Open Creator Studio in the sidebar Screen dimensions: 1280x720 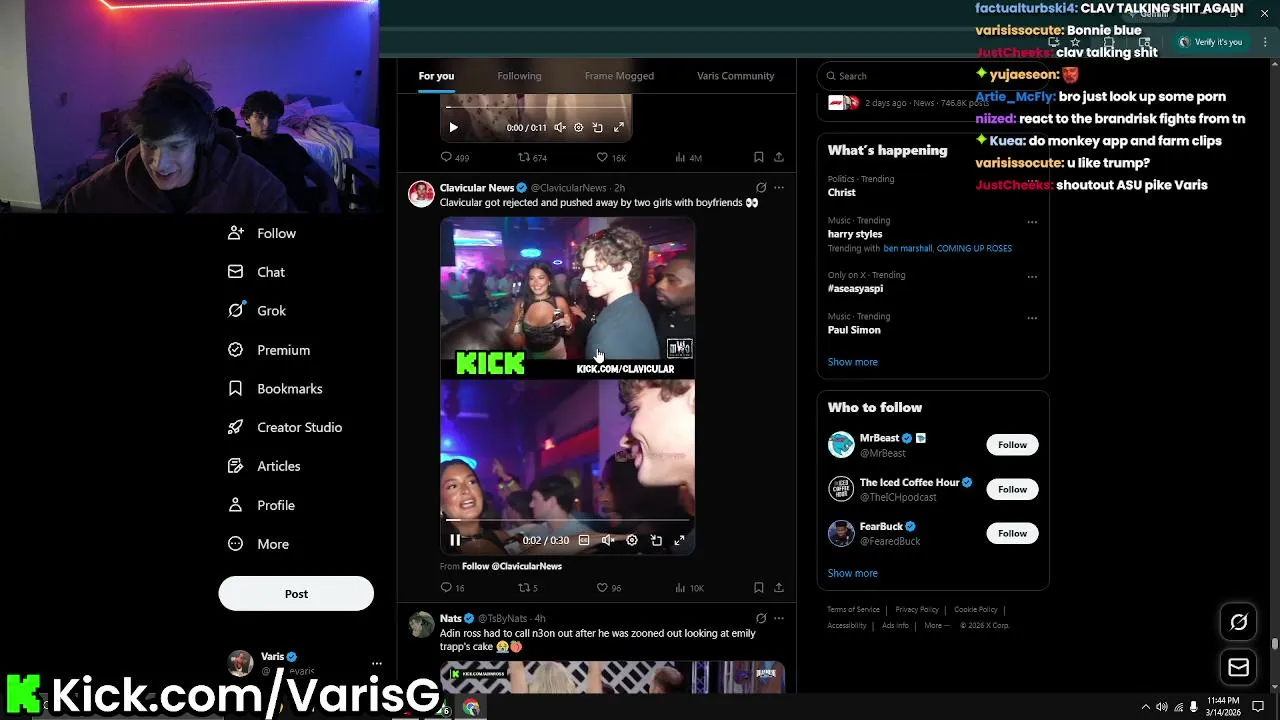[x=285, y=427]
